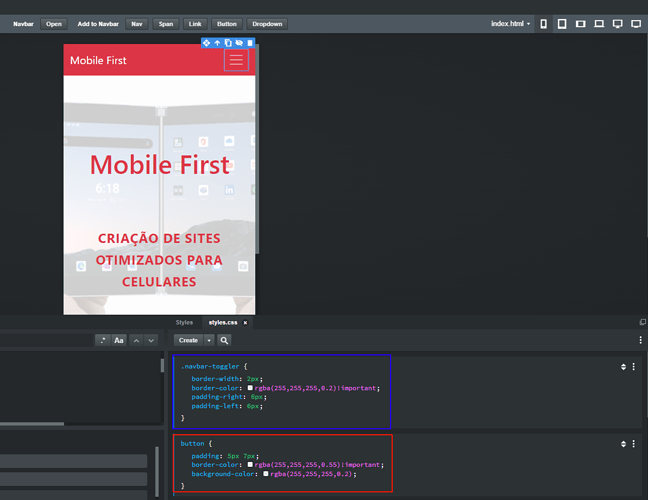
Task: Open the CSS search magnifier
Action: tap(224, 340)
